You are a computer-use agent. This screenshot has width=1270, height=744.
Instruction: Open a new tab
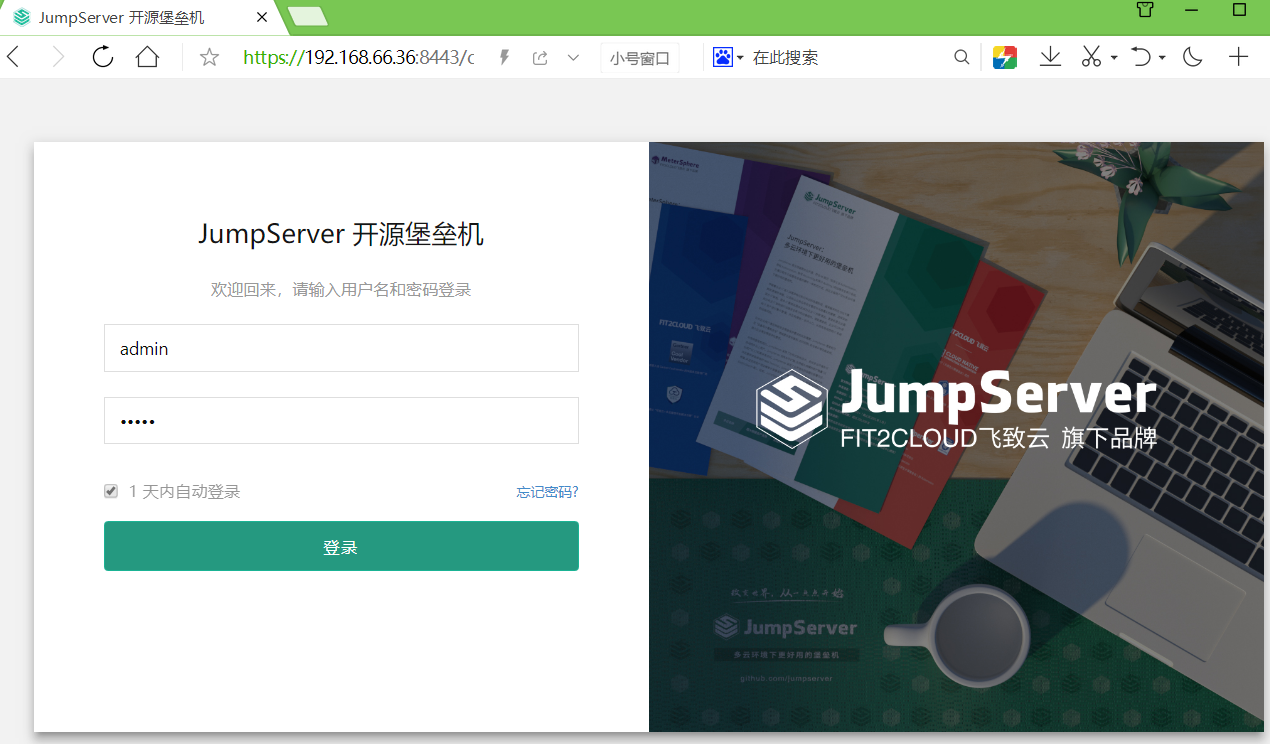coord(308,17)
